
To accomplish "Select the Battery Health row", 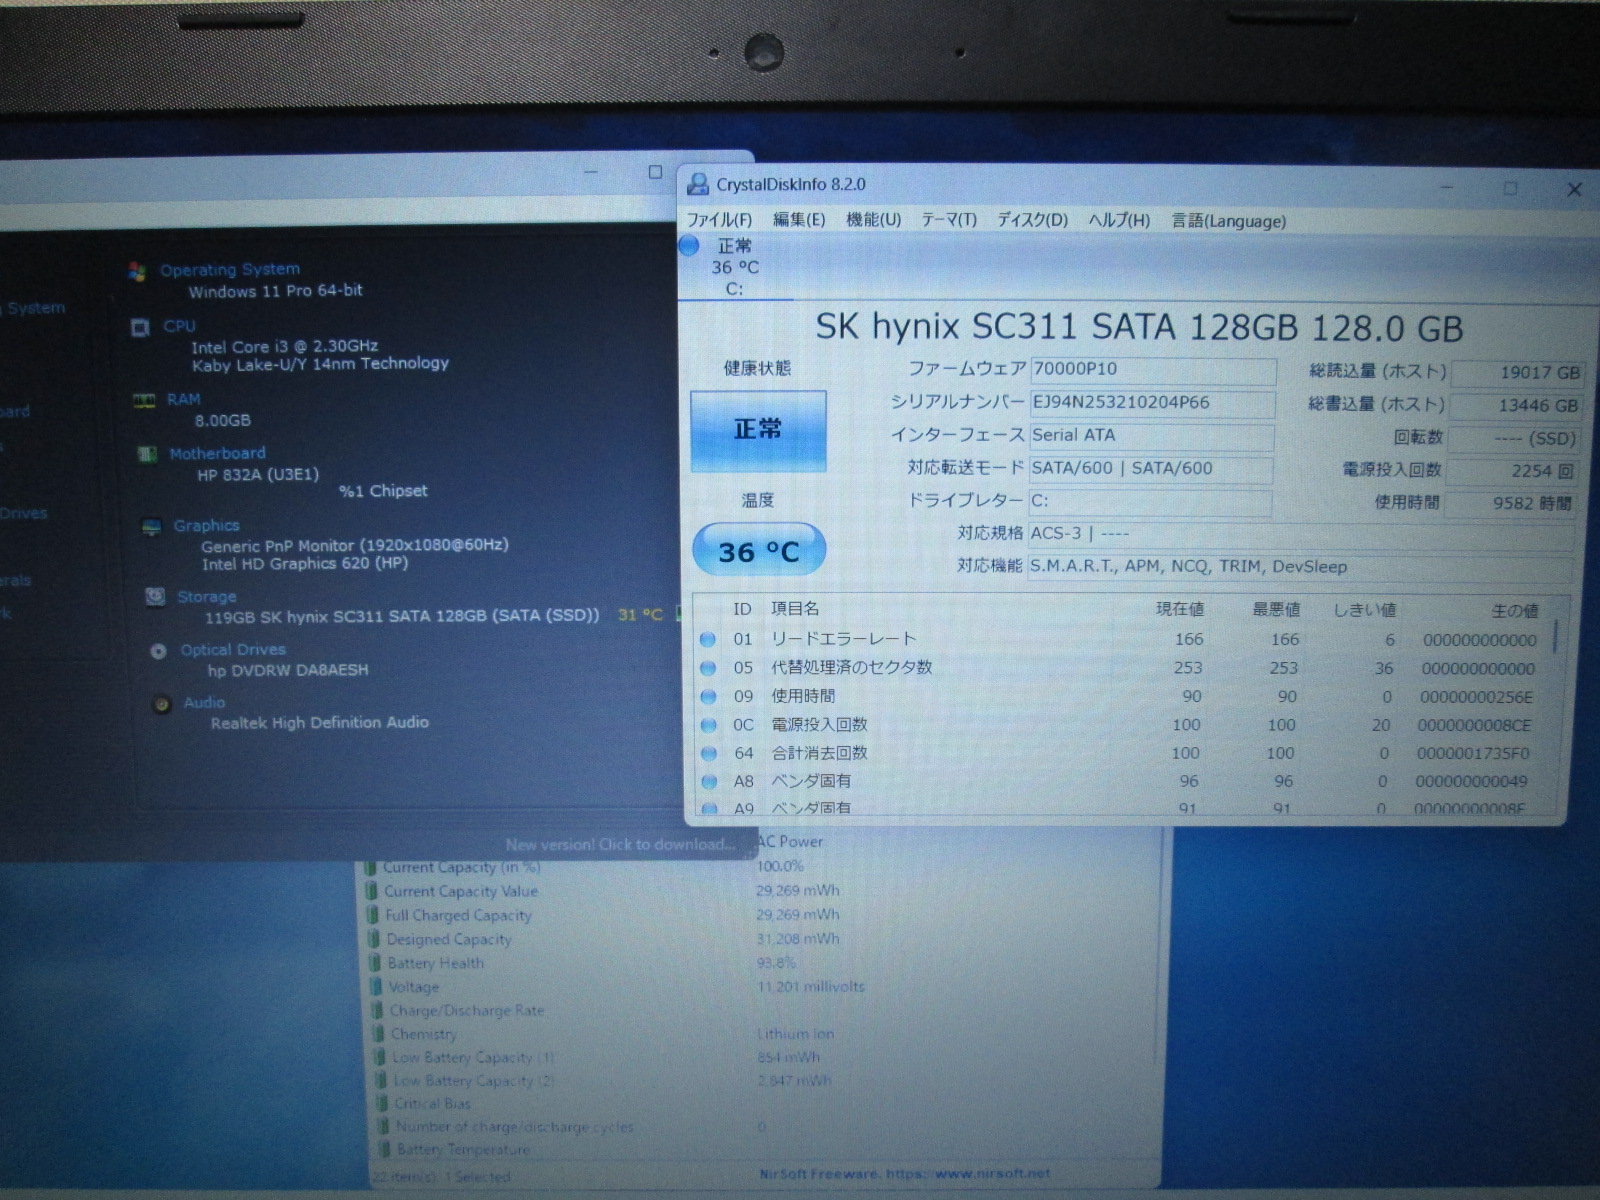I will 436,963.
